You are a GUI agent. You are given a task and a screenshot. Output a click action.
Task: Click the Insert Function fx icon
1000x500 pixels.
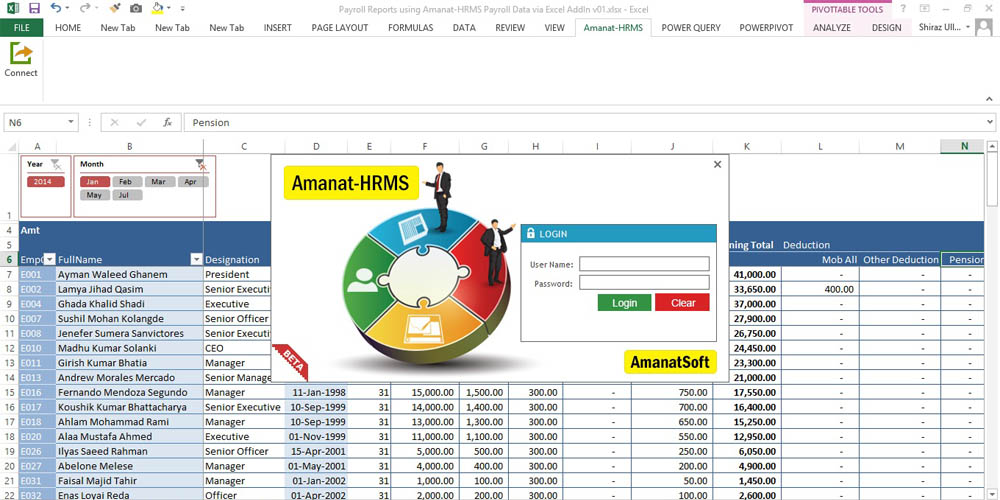point(167,122)
